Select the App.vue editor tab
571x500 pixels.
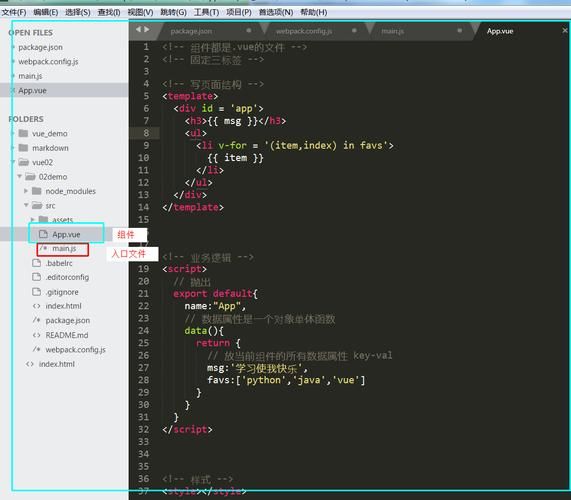(500, 31)
